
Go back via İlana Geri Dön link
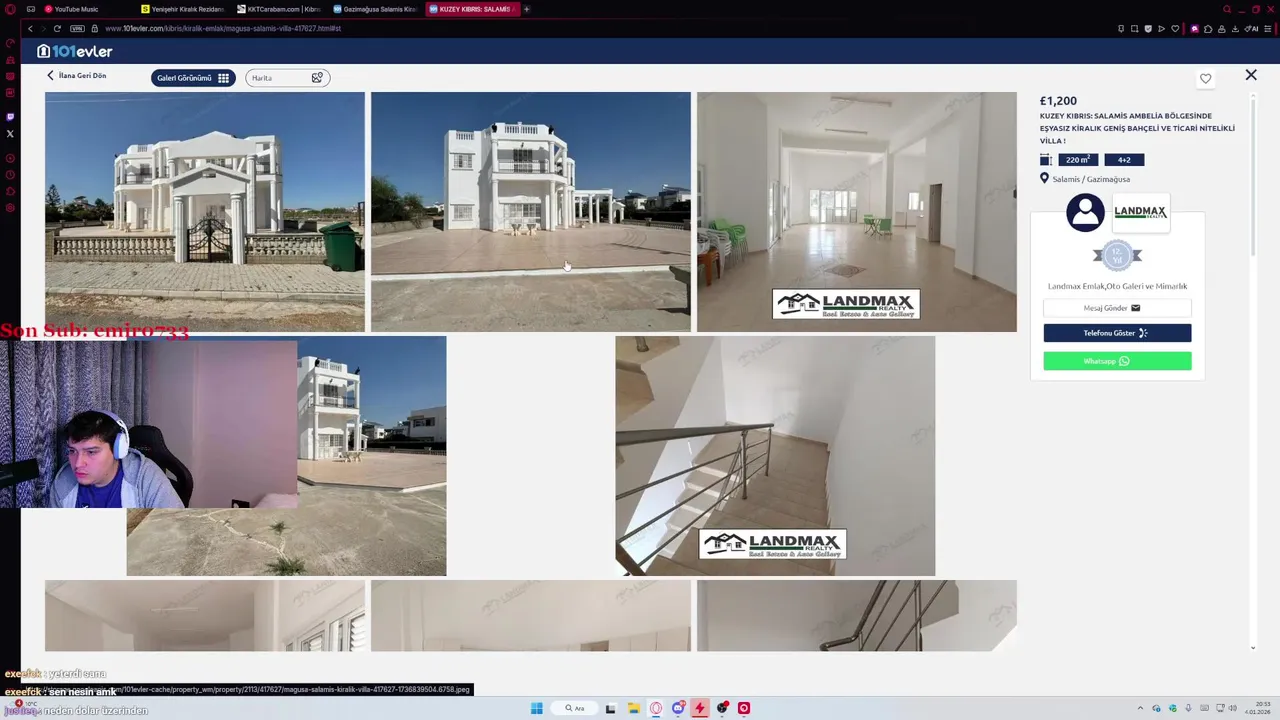[76, 76]
